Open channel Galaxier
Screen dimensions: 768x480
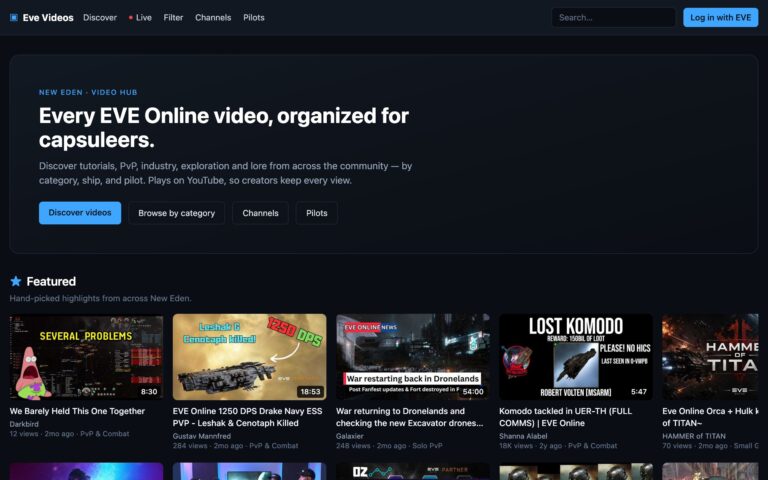point(350,436)
